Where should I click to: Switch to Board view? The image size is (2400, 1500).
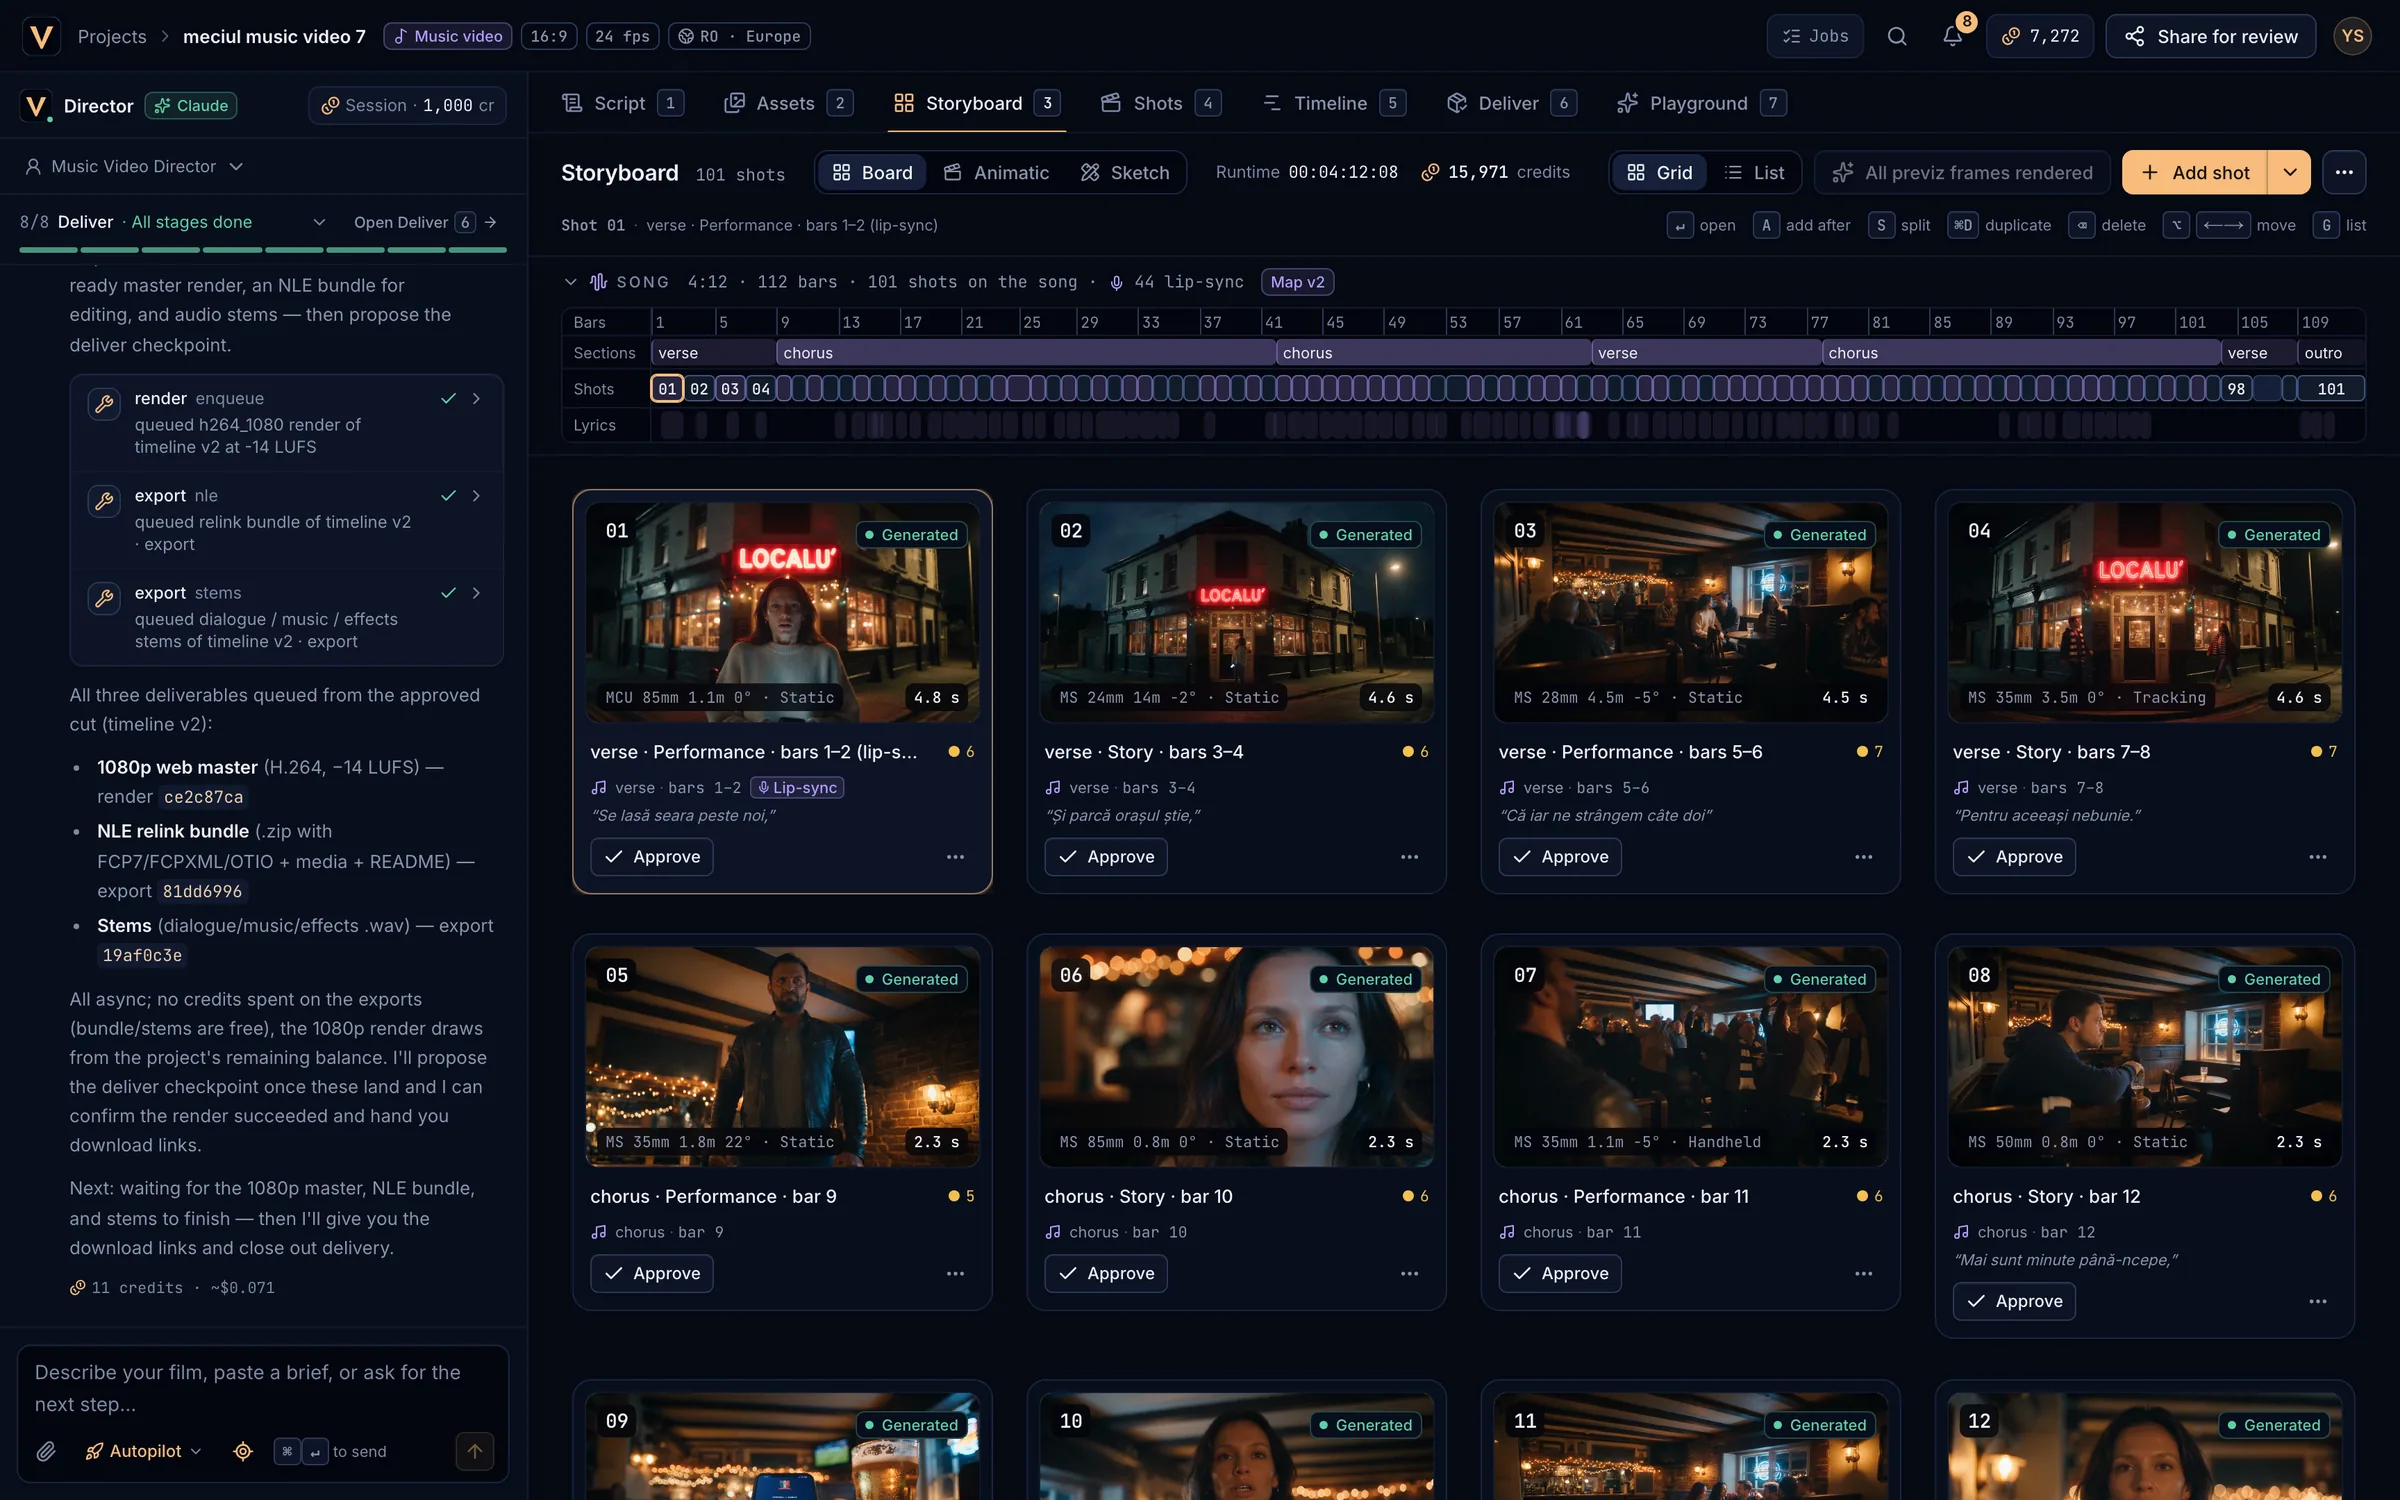[873, 172]
